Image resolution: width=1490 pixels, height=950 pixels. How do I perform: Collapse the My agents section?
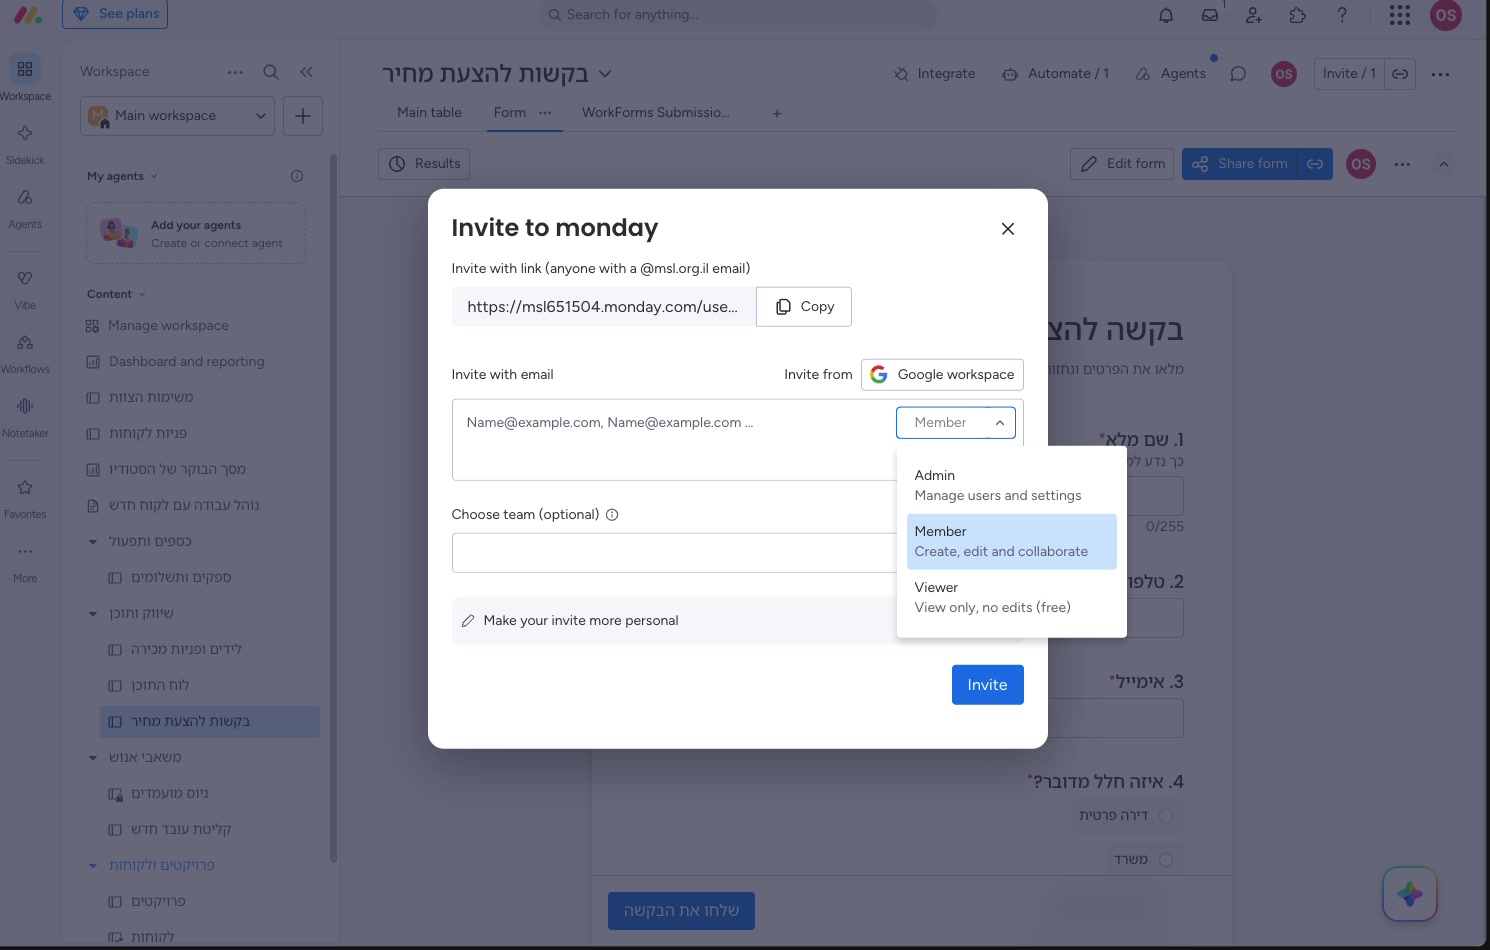(154, 177)
